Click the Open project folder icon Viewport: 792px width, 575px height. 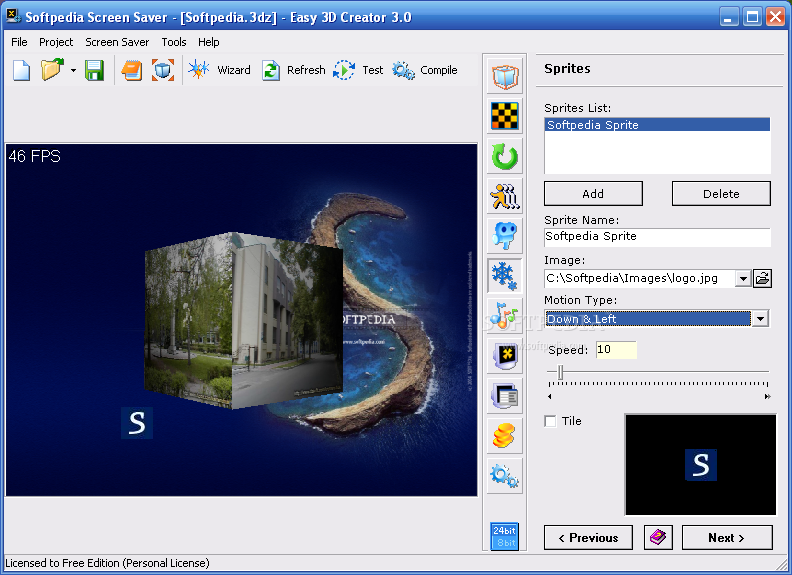pos(52,70)
